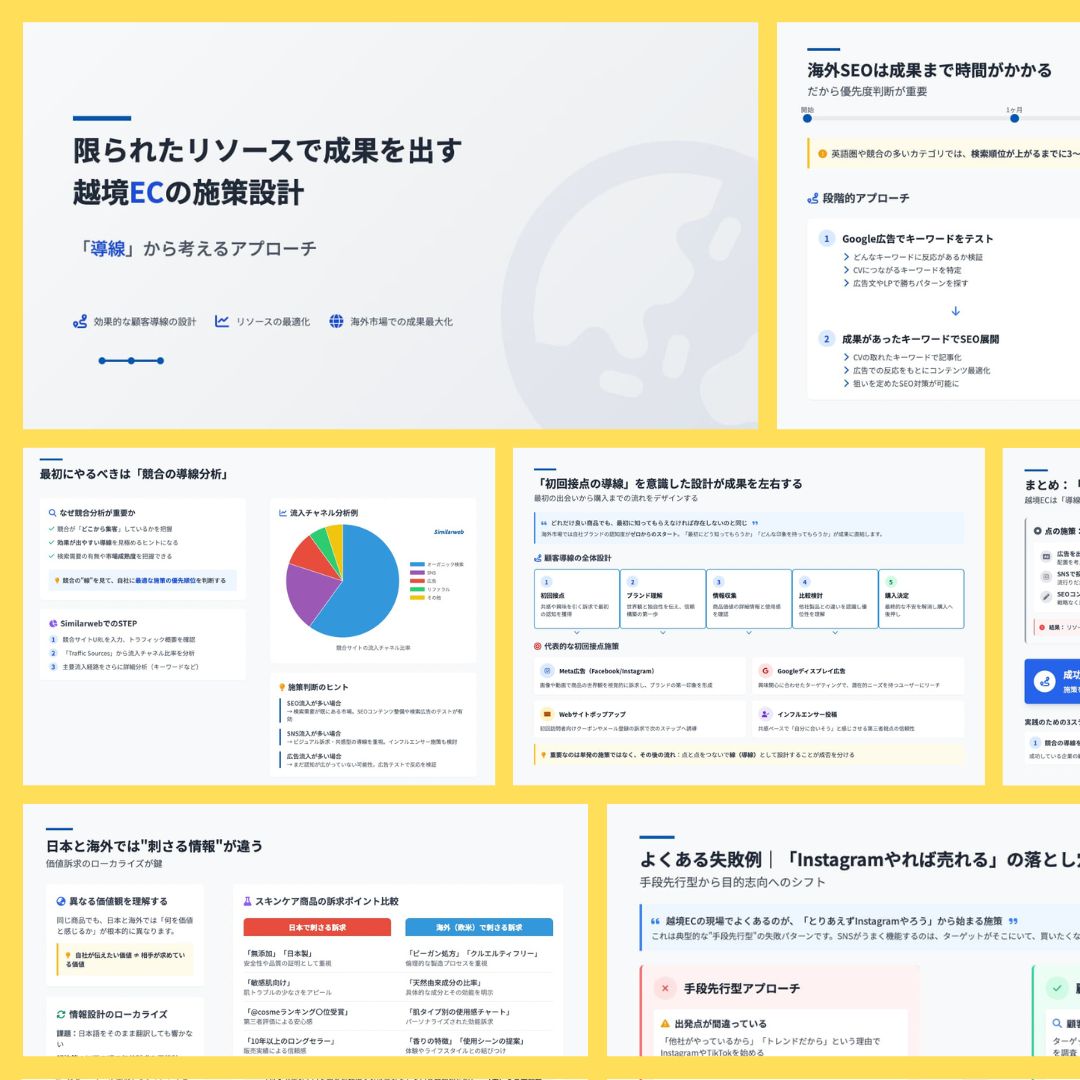Click the red 広告 legend swatch
Image resolution: width=1080 pixels, height=1080 pixels.
tap(417, 581)
